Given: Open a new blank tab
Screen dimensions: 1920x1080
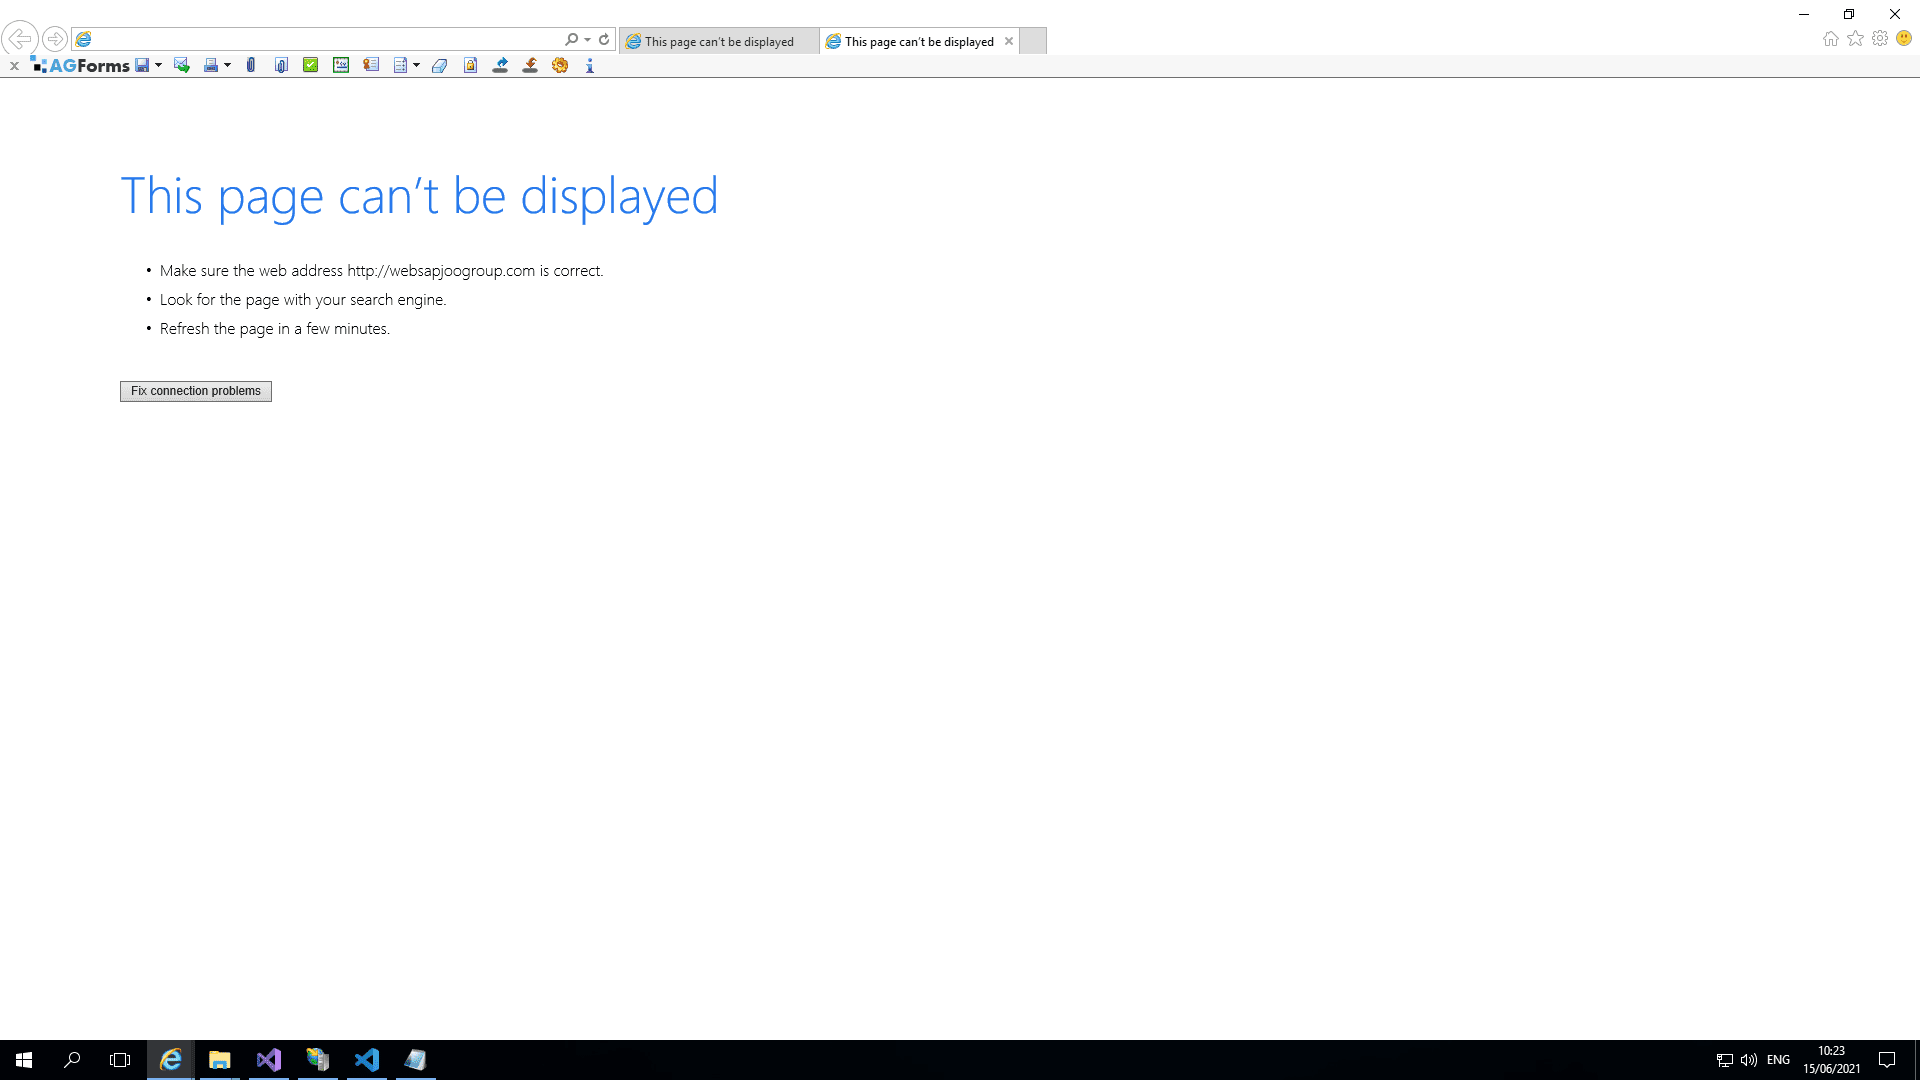Looking at the screenshot, I should 1033,41.
